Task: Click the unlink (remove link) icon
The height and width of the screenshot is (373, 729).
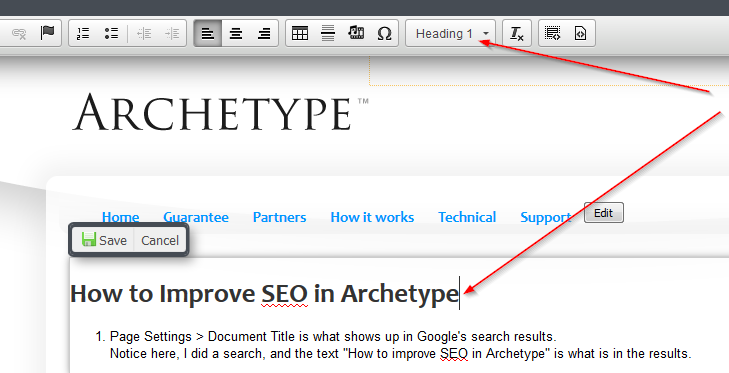Action: coord(19,33)
